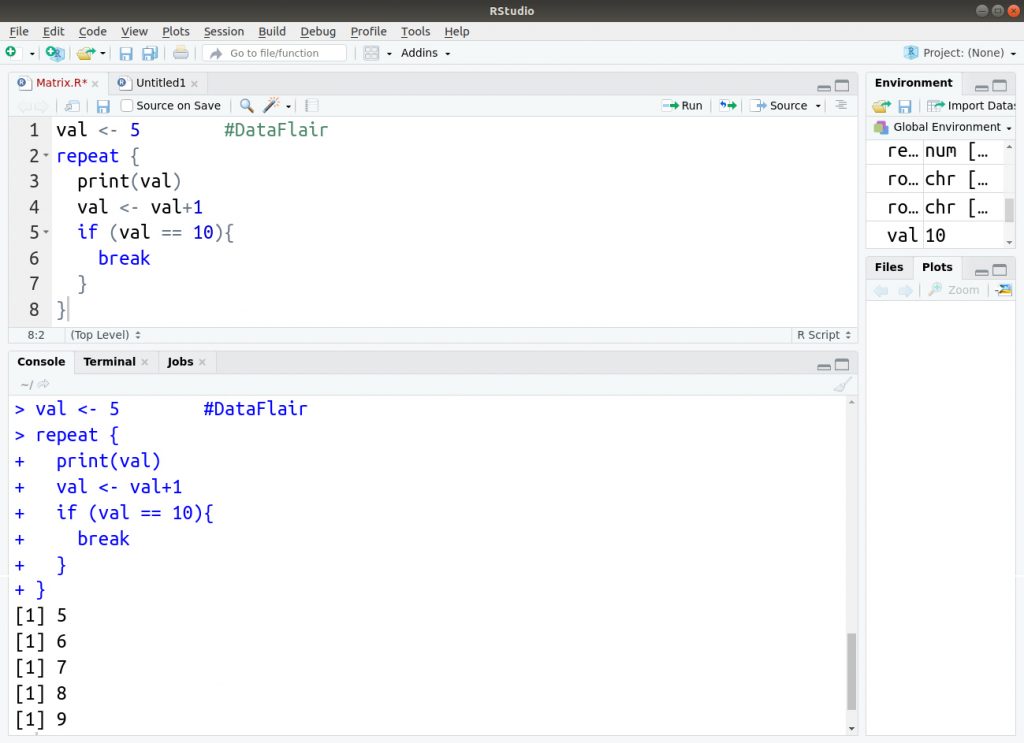The width and height of the screenshot is (1024, 743).
Task: Click the '#DataFlair' comment in the editor
Action: [x=276, y=130]
